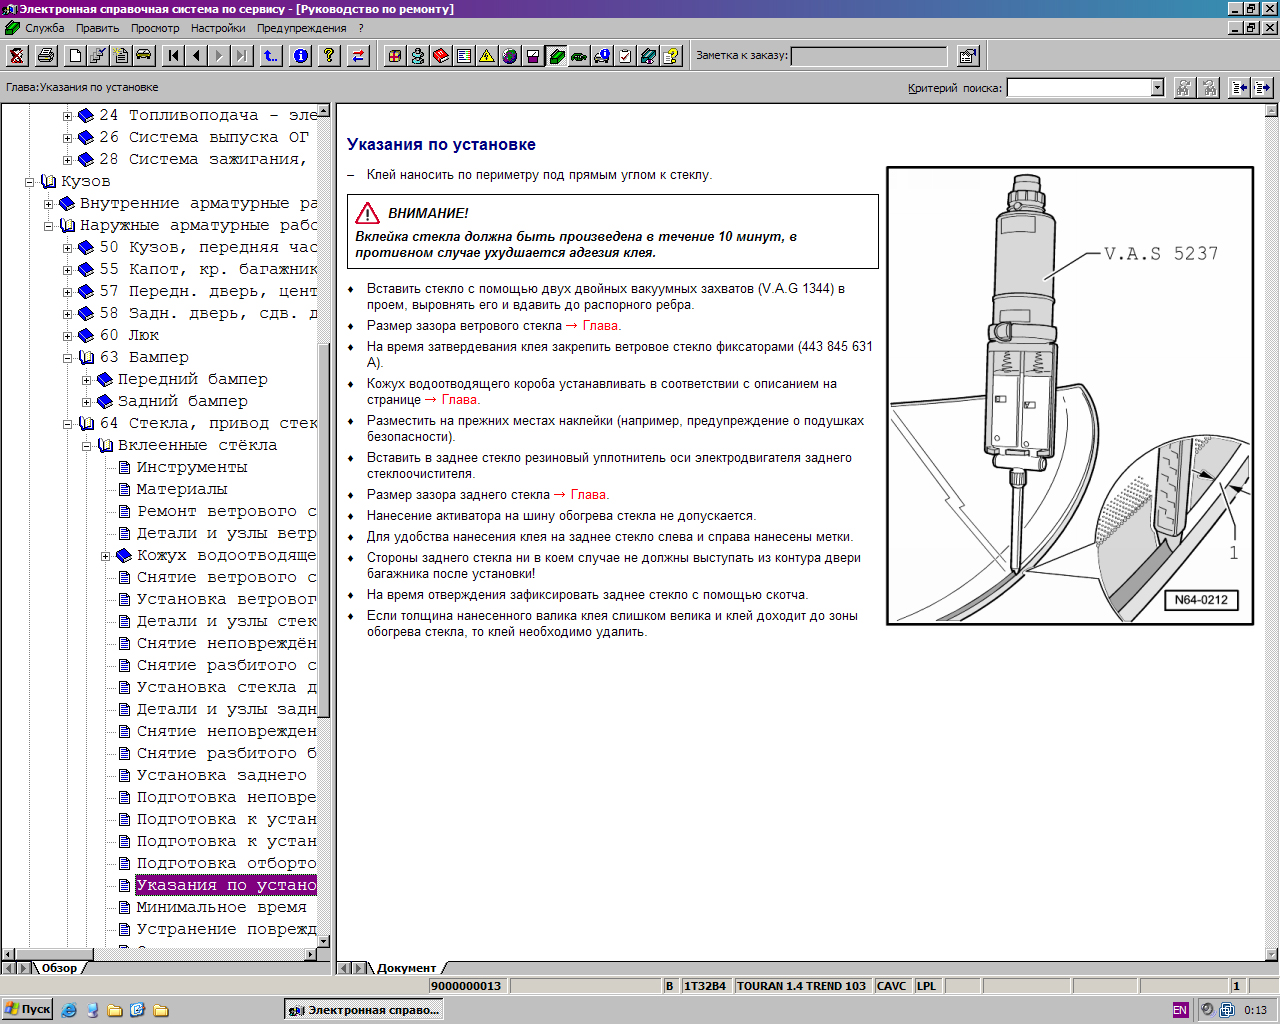Click the yellow question mark help icon
The image size is (1280, 1024).
[328, 56]
